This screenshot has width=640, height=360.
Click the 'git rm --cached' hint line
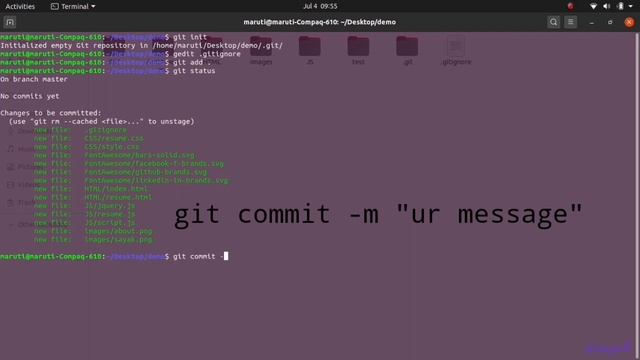tap(102, 122)
